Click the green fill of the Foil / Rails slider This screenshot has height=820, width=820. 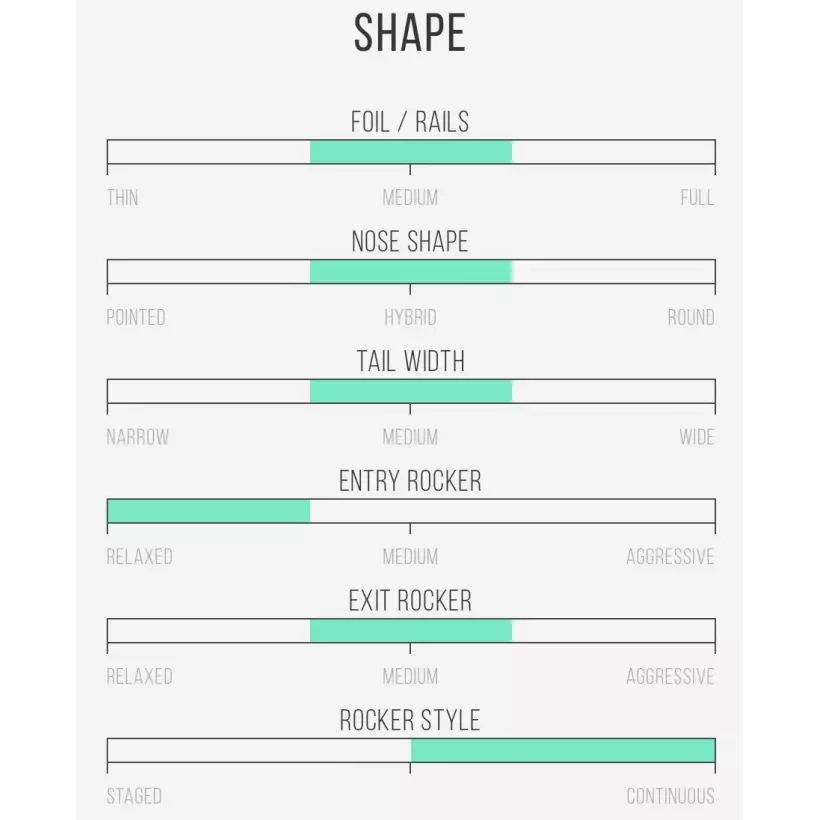click(x=410, y=152)
